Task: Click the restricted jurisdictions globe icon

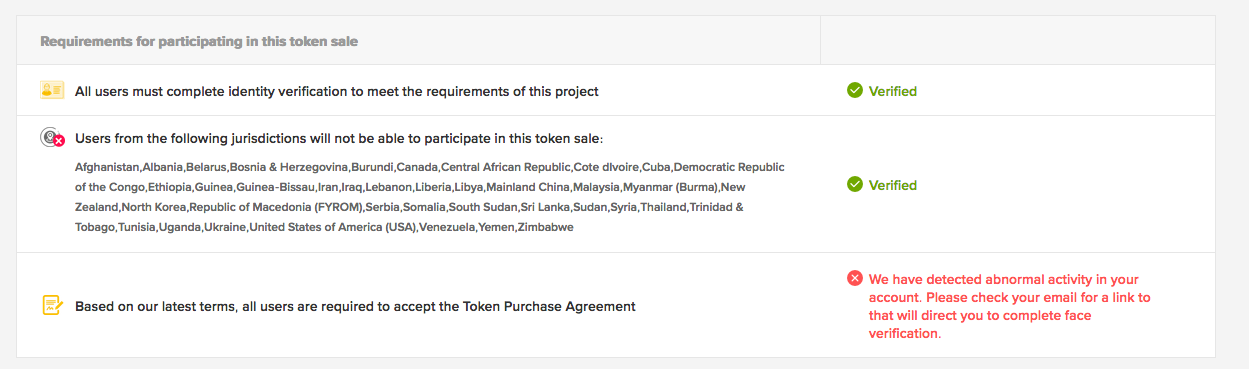Action: pyautogui.click(x=53, y=138)
